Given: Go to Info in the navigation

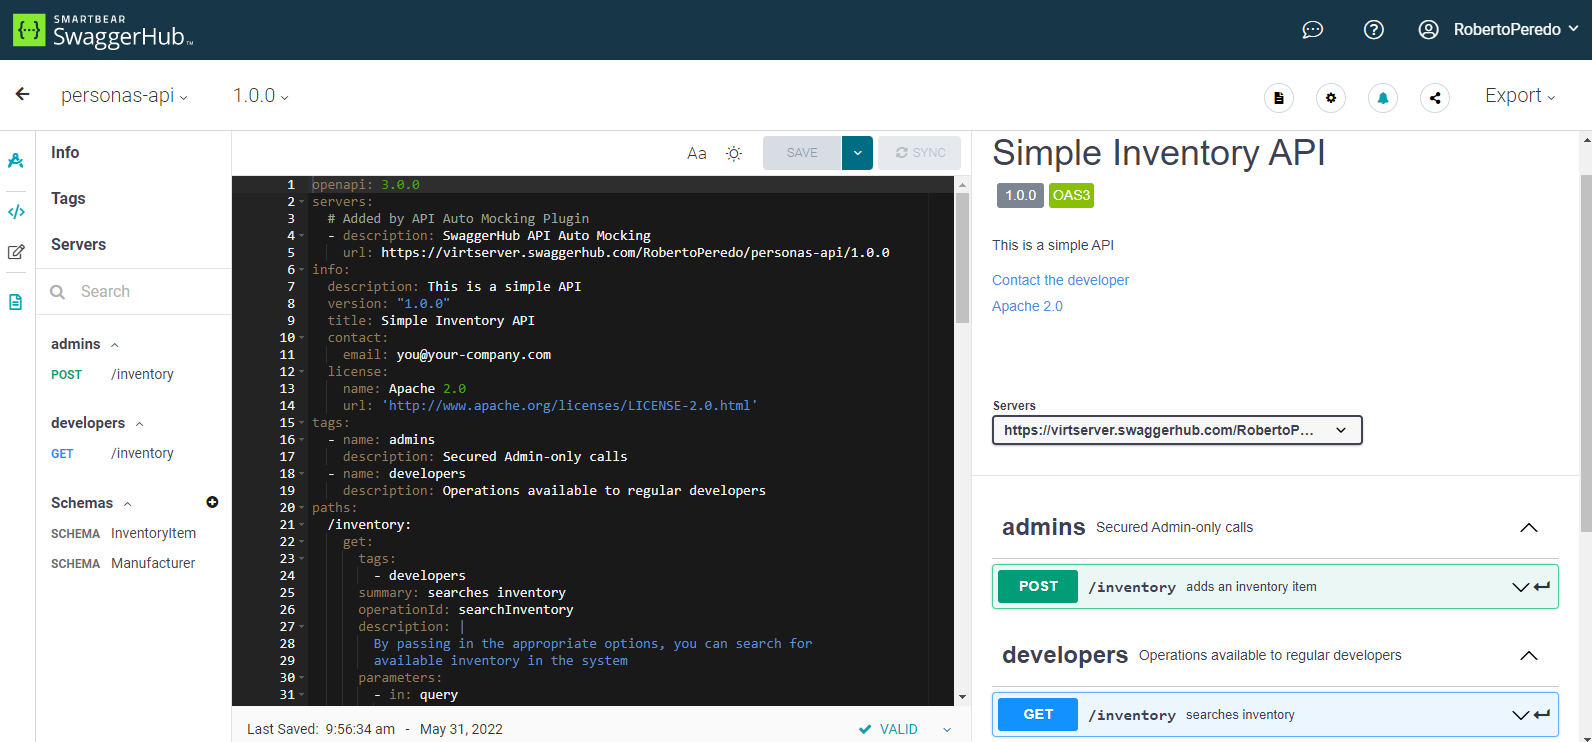Looking at the screenshot, I should tap(65, 152).
